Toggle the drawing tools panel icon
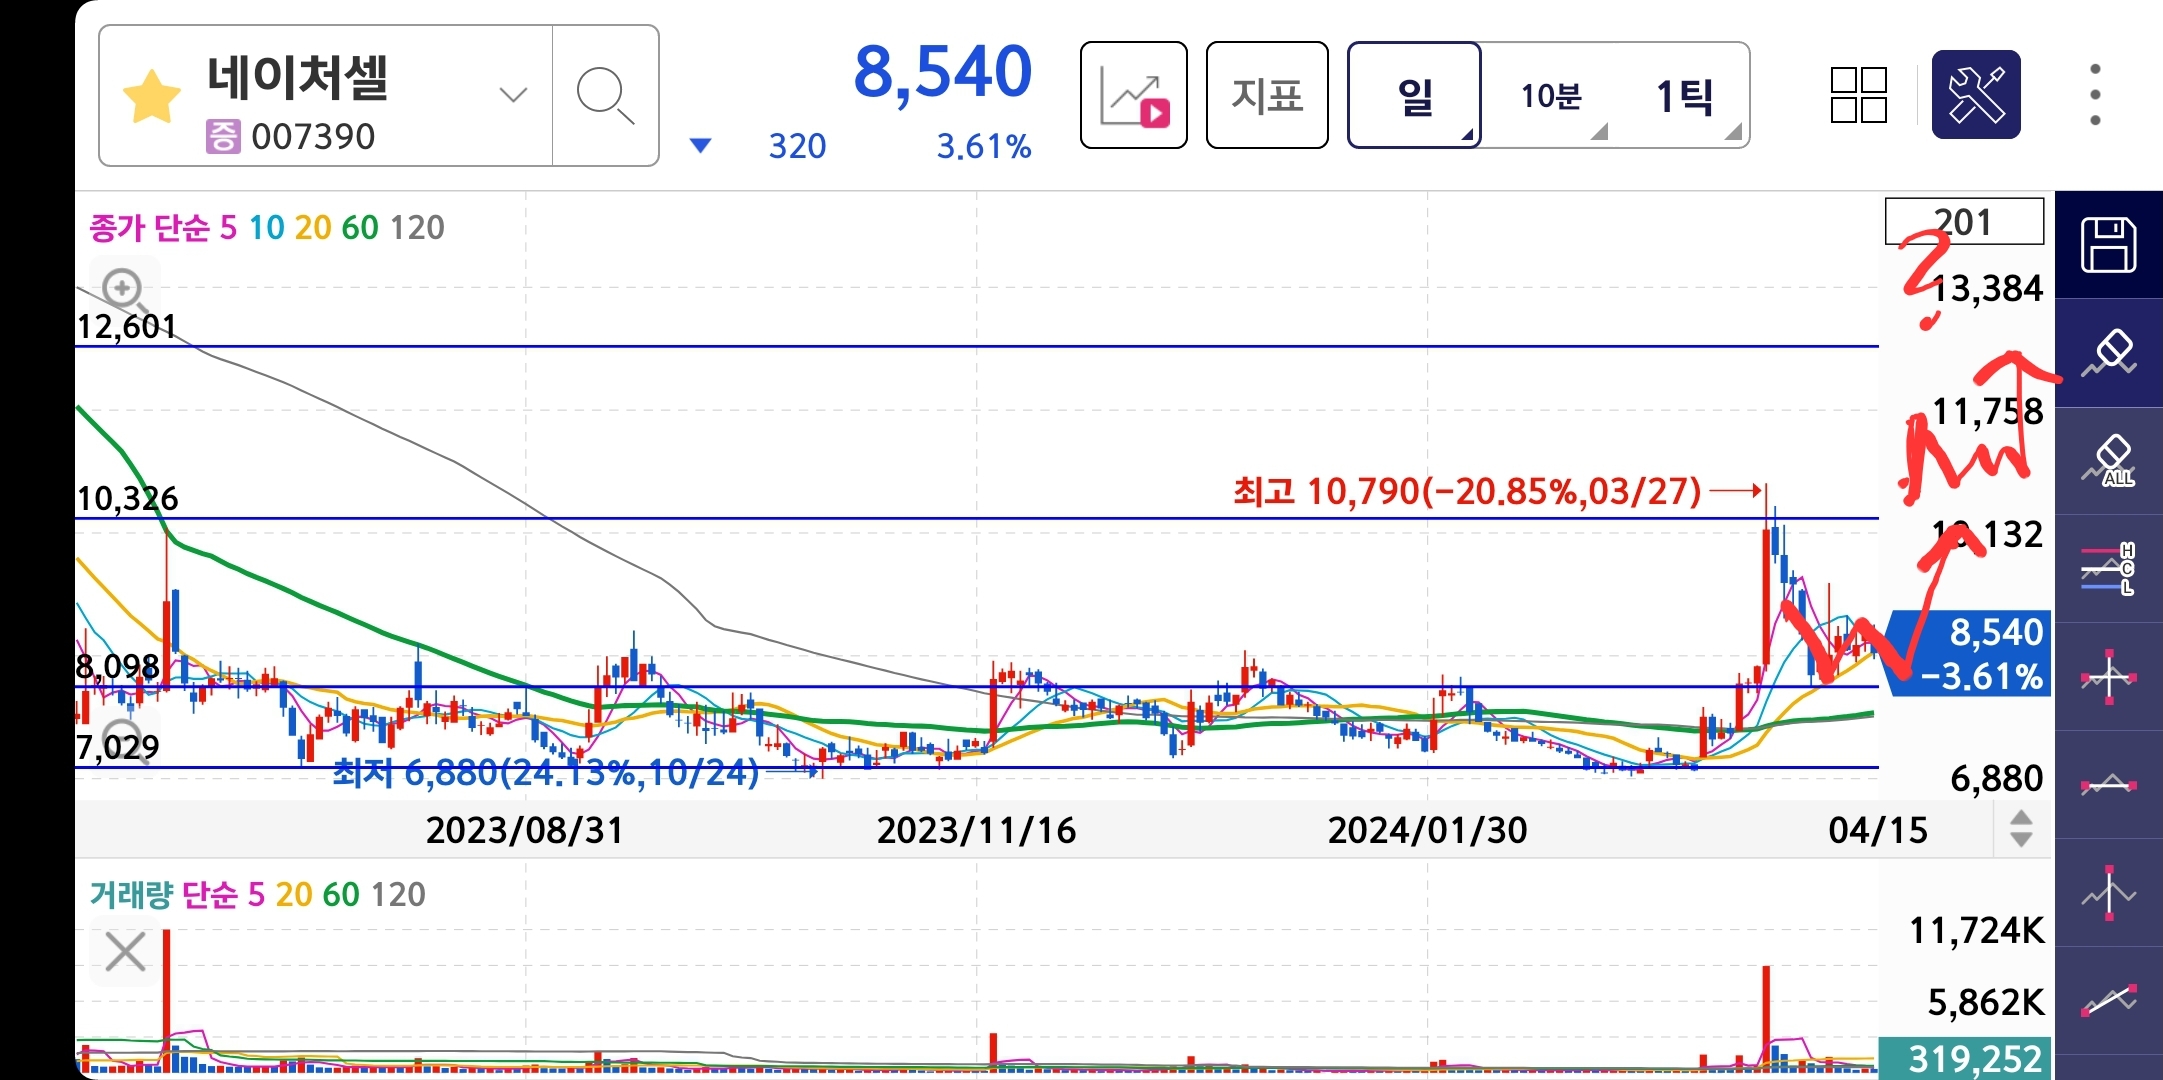This screenshot has width=2163, height=1080. point(1975,96)
